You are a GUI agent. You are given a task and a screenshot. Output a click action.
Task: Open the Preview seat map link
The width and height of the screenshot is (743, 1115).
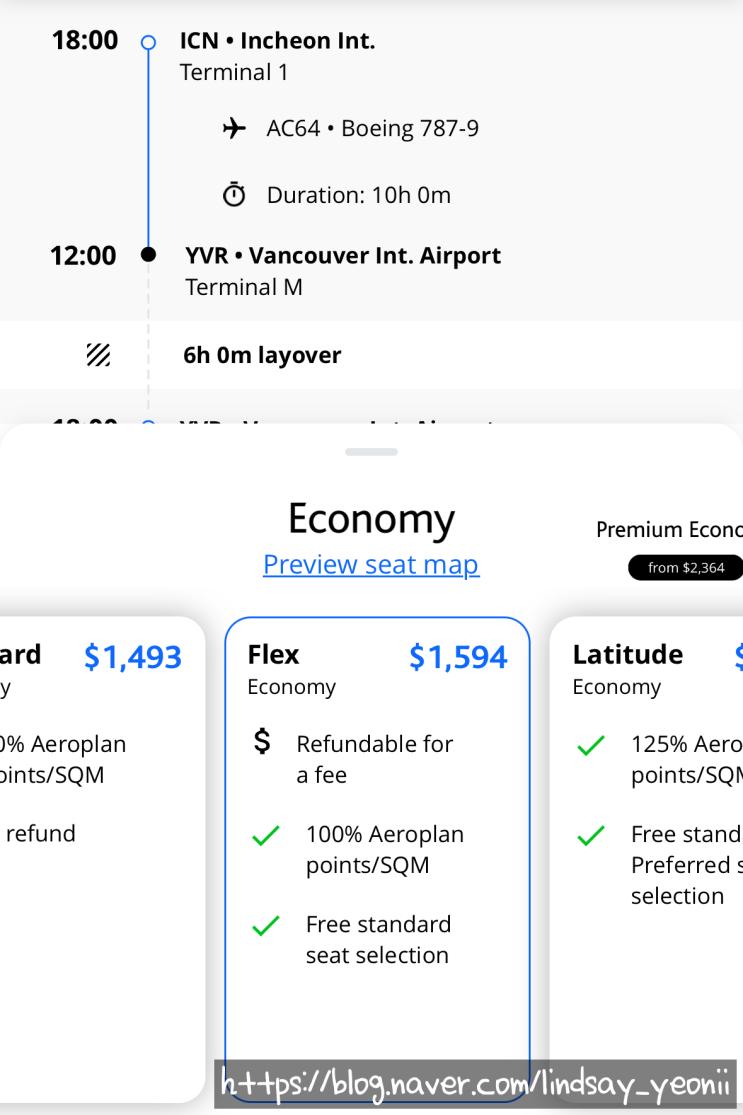[371, 565]
